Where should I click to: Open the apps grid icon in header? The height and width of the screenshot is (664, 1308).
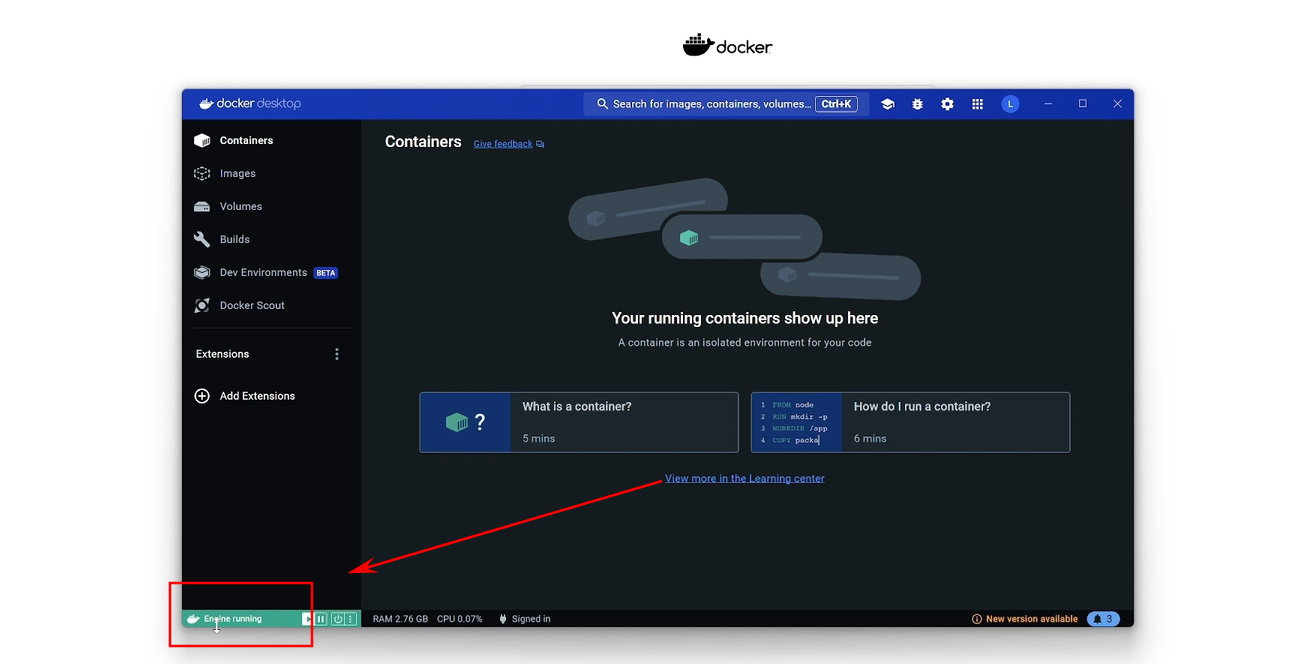click(x=978, y=104)
